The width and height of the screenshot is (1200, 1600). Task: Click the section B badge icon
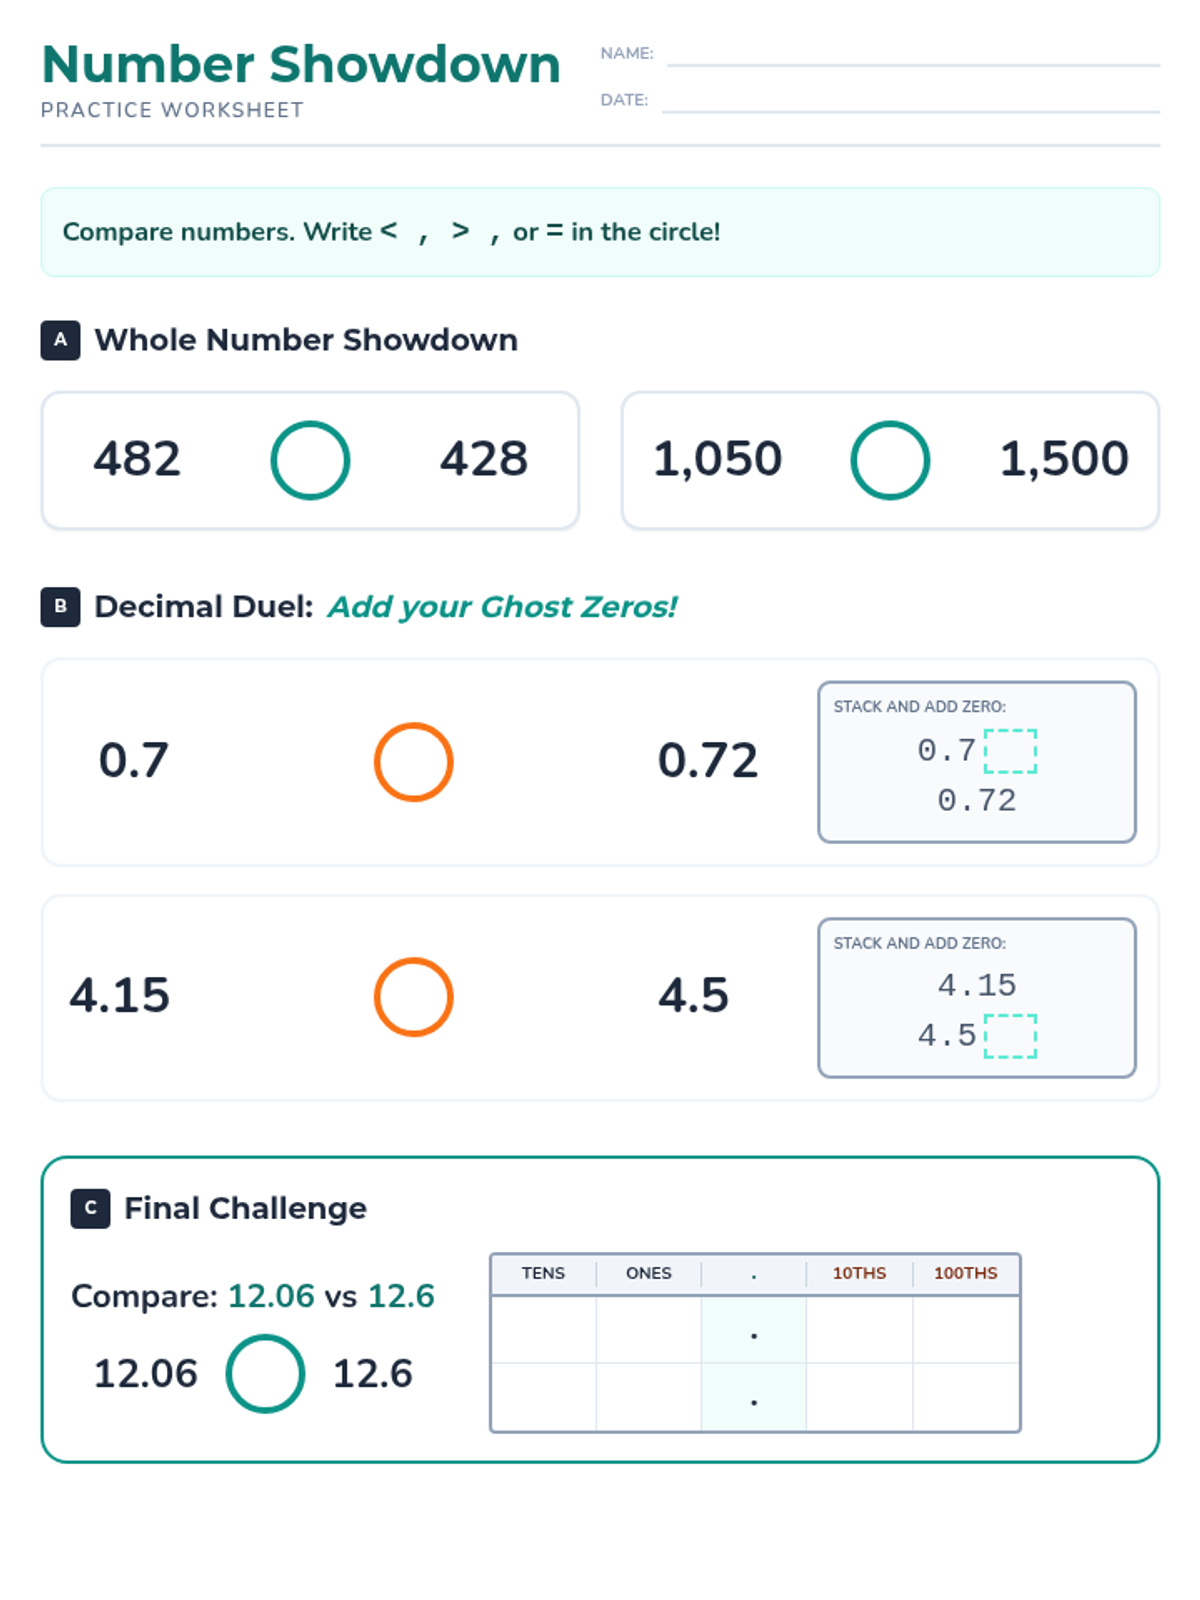point(60,607)
